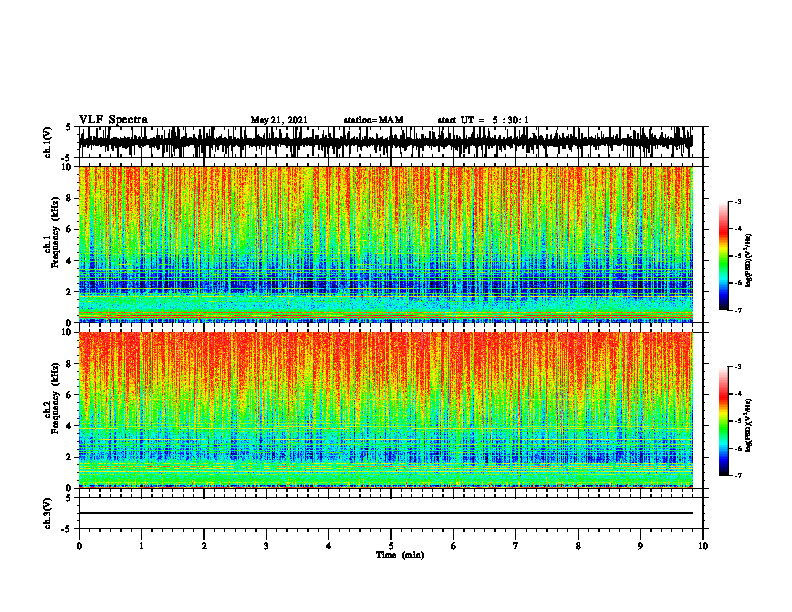The image size is (792, 612).
Task: Click the ch.1 frequency axis 8 kHz tick
Action: click(69, 198)
